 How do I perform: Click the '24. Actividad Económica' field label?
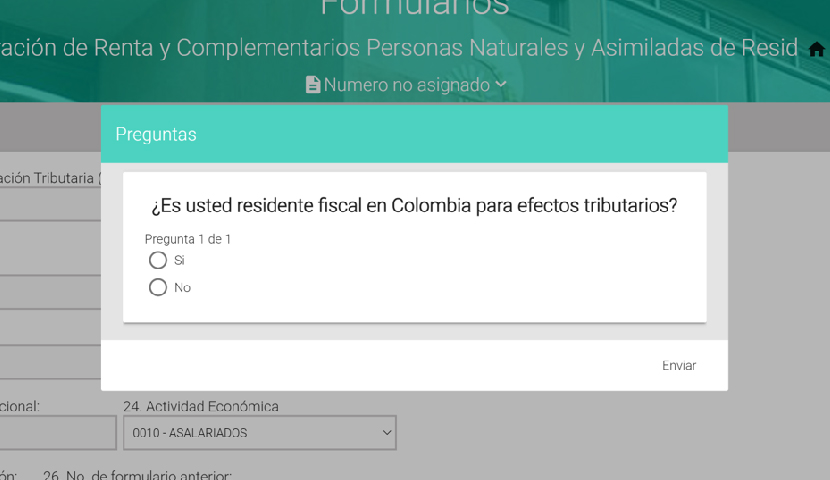coord(201,406)
